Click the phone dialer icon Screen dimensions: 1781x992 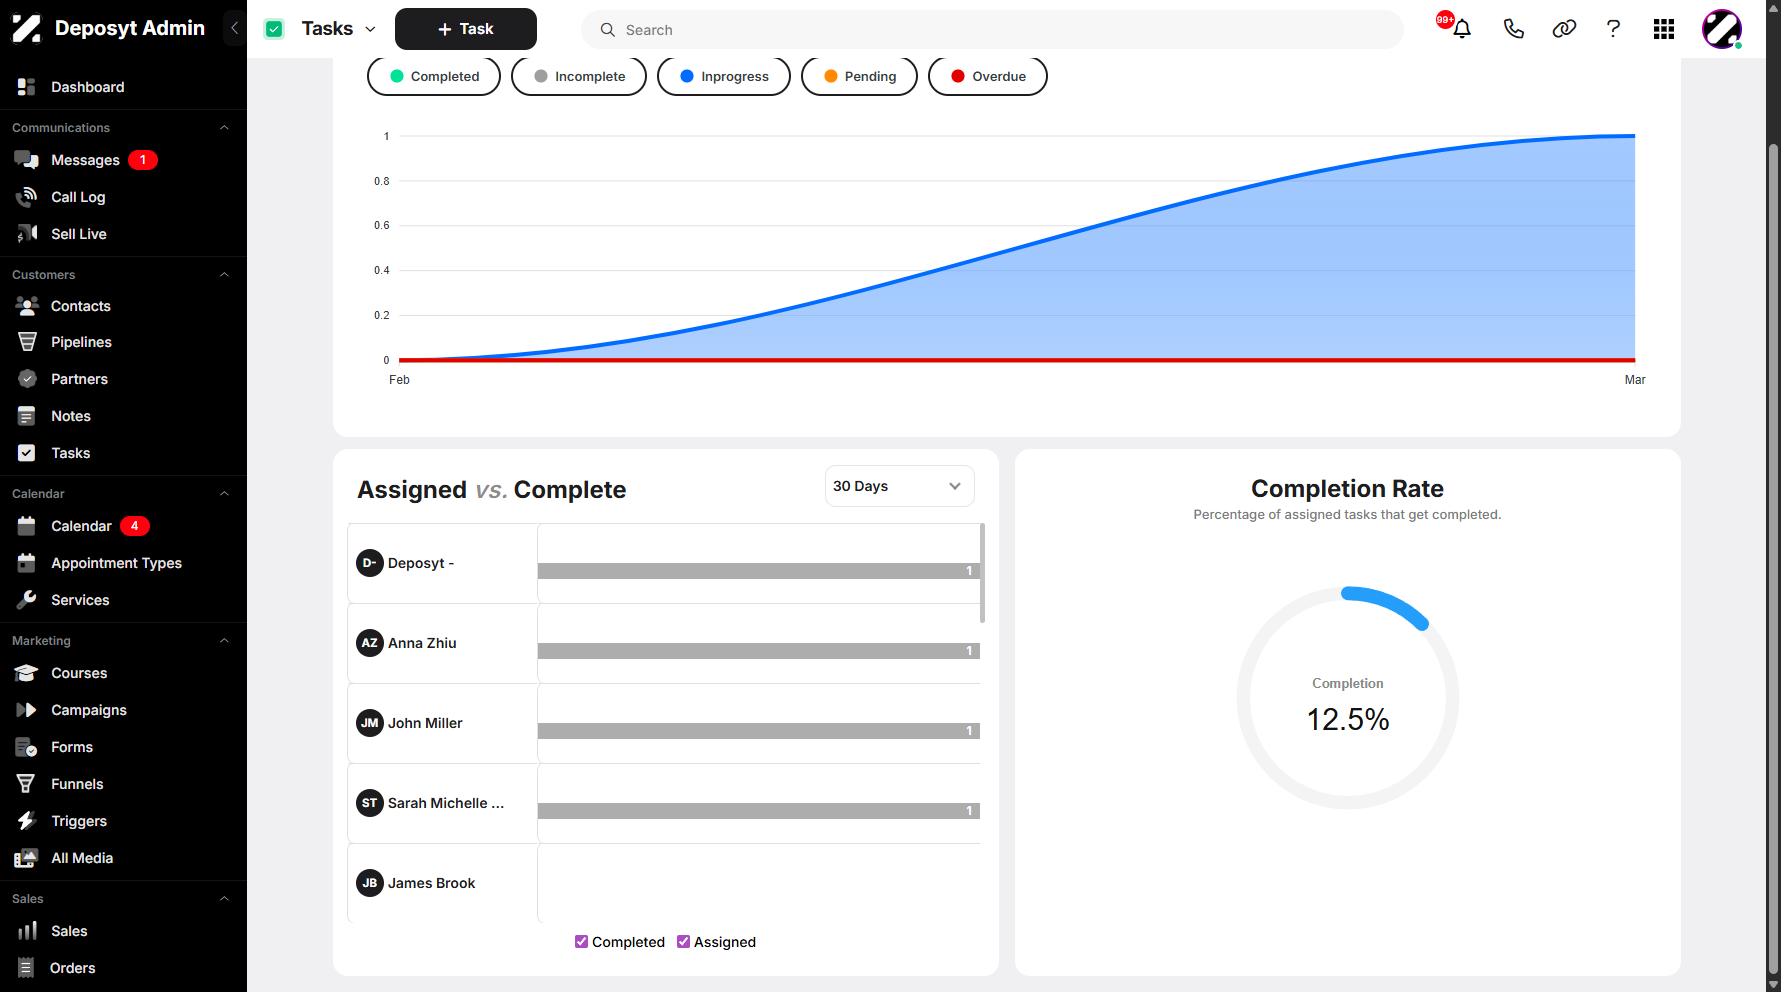(1513, 29)
